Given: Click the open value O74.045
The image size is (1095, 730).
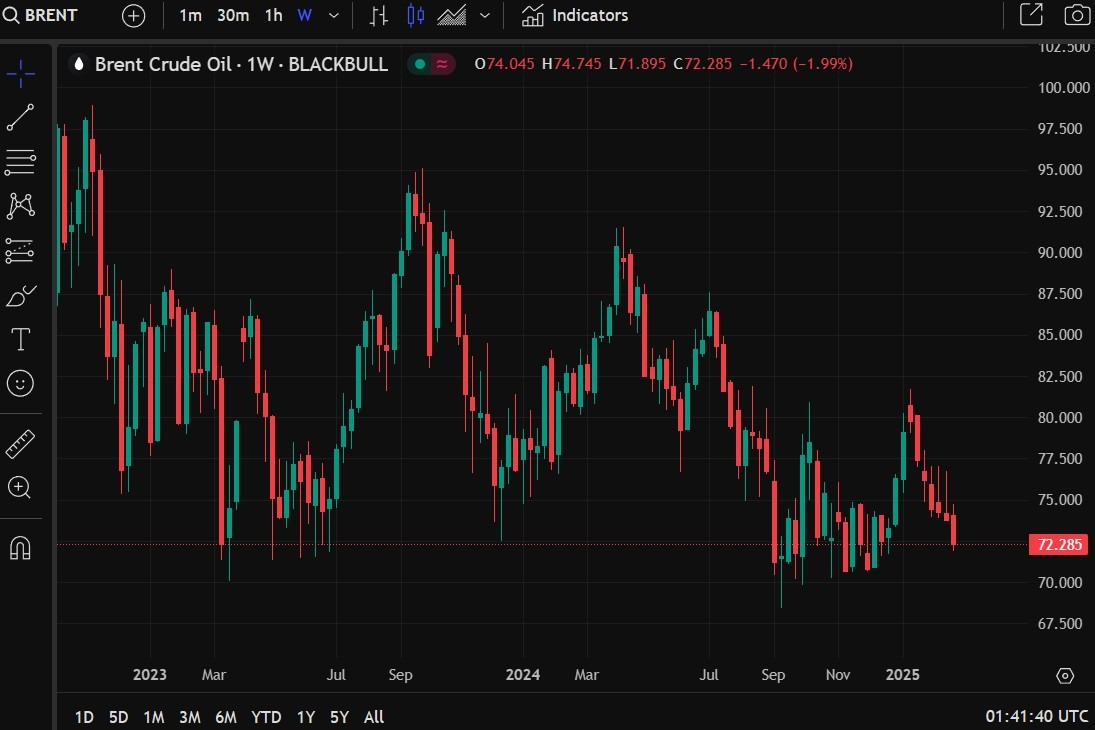Looking at the screenshot, I should tap(504, 64).
